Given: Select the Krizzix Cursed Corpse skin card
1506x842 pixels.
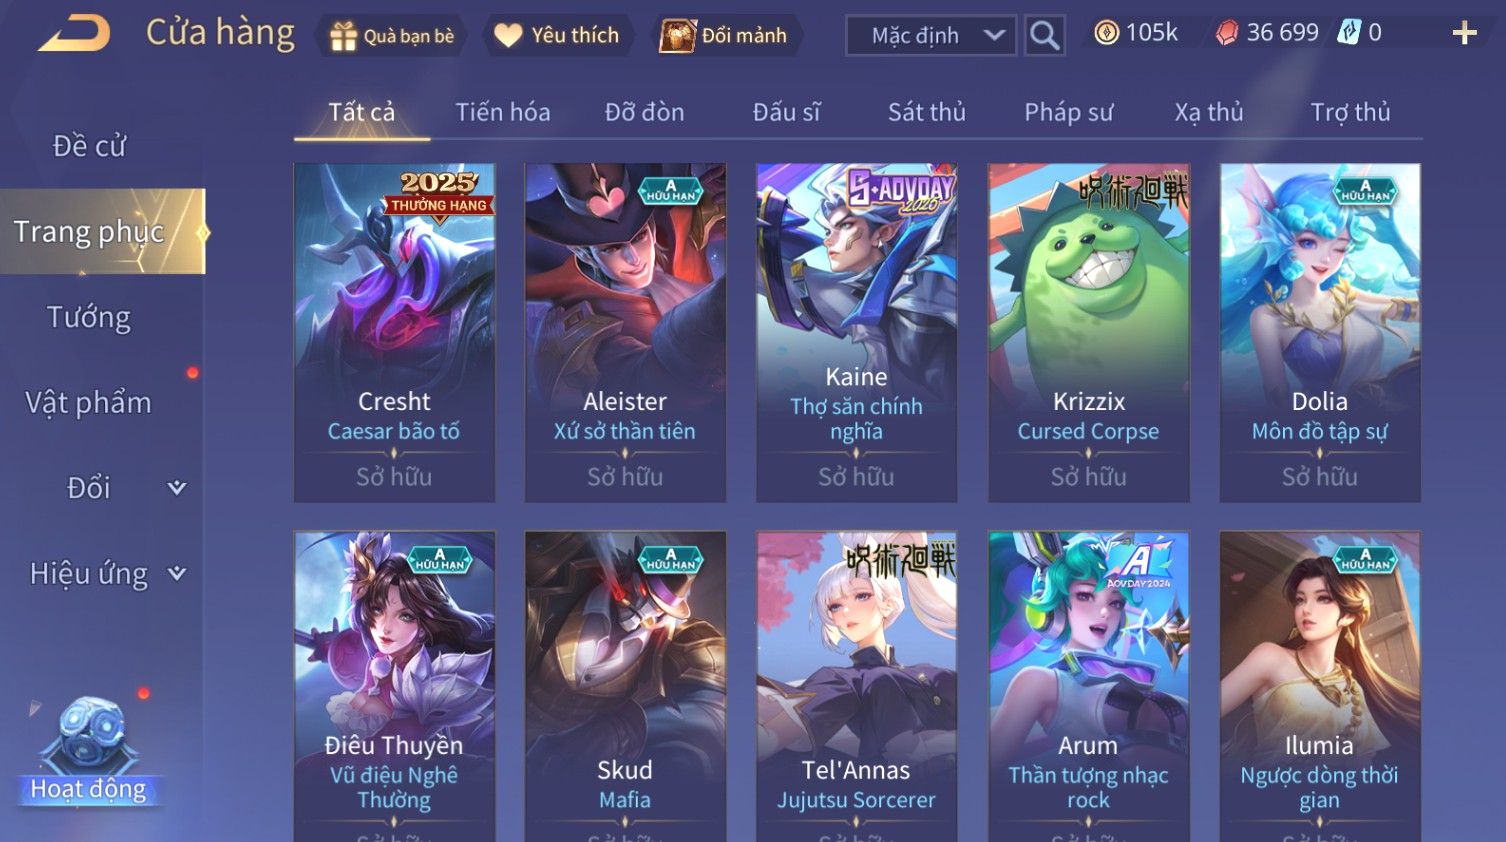Looking at the screenshot, I should click(x=1088, y=332).
